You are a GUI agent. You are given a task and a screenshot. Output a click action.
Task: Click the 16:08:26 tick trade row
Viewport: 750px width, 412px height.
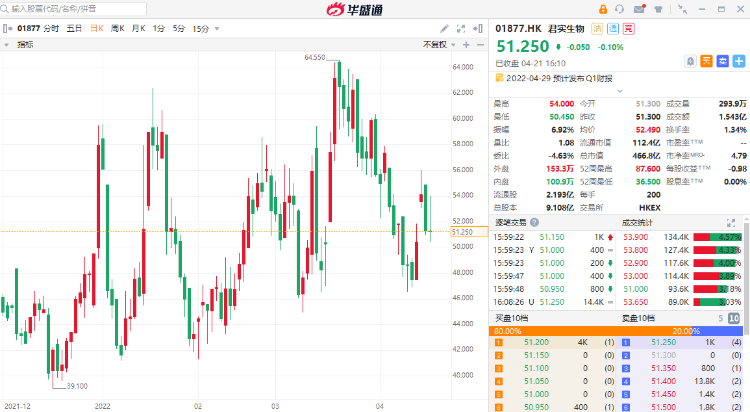(x=553, y=302)
